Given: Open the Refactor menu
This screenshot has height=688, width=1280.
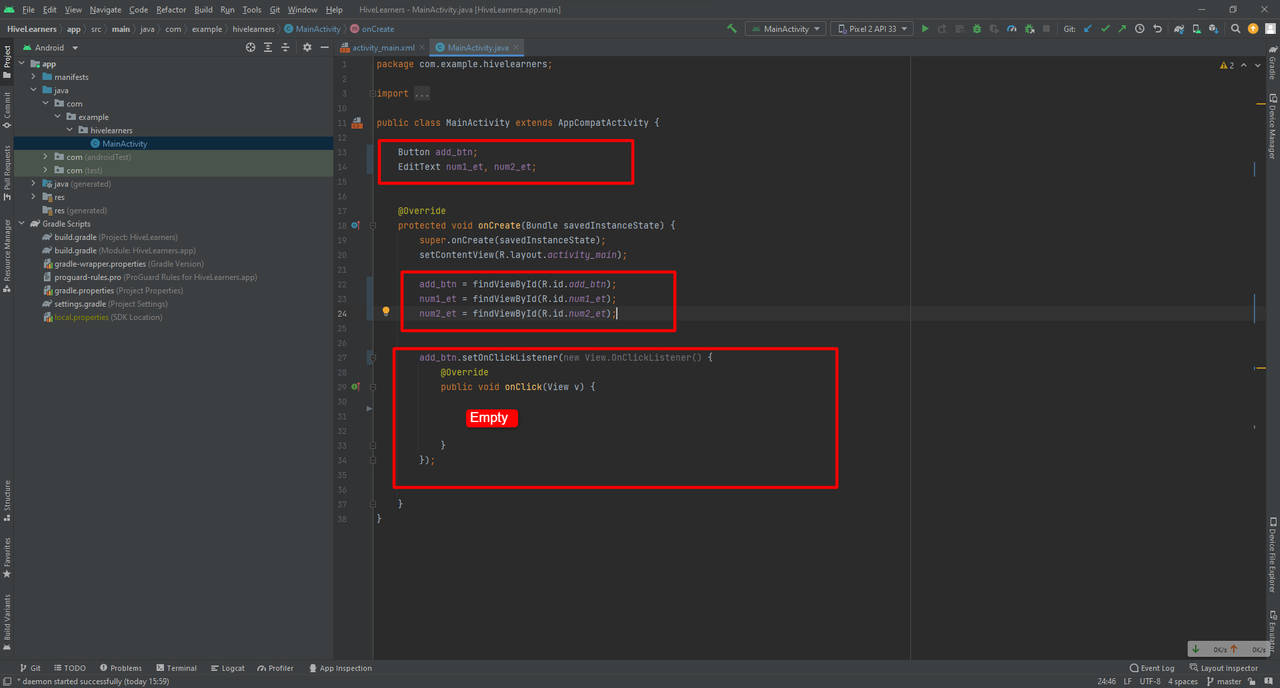Looking at the screenshot, I should coord(171,10).
